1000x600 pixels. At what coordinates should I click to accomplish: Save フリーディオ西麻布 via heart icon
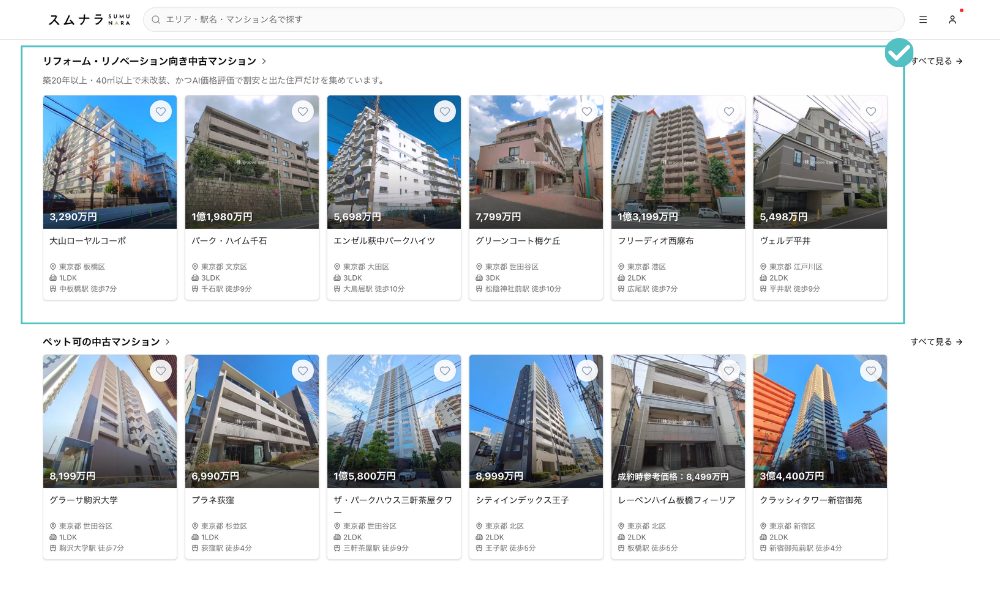click(x=729, y=112)
